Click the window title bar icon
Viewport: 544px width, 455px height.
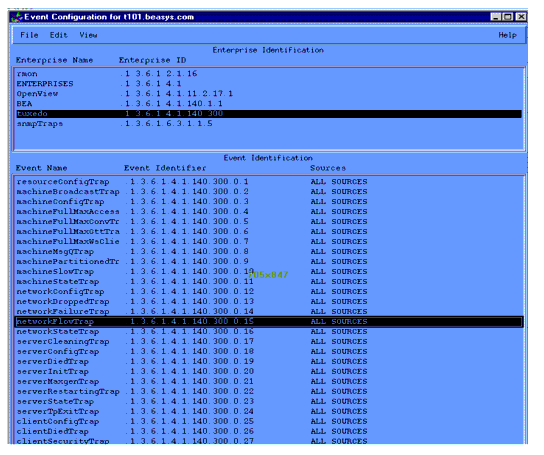pos(16,17)
